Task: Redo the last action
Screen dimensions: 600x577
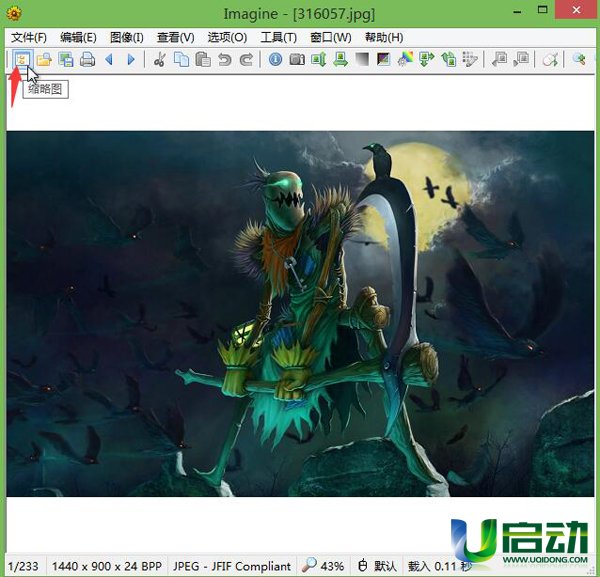Action: (x=246, y=59)
